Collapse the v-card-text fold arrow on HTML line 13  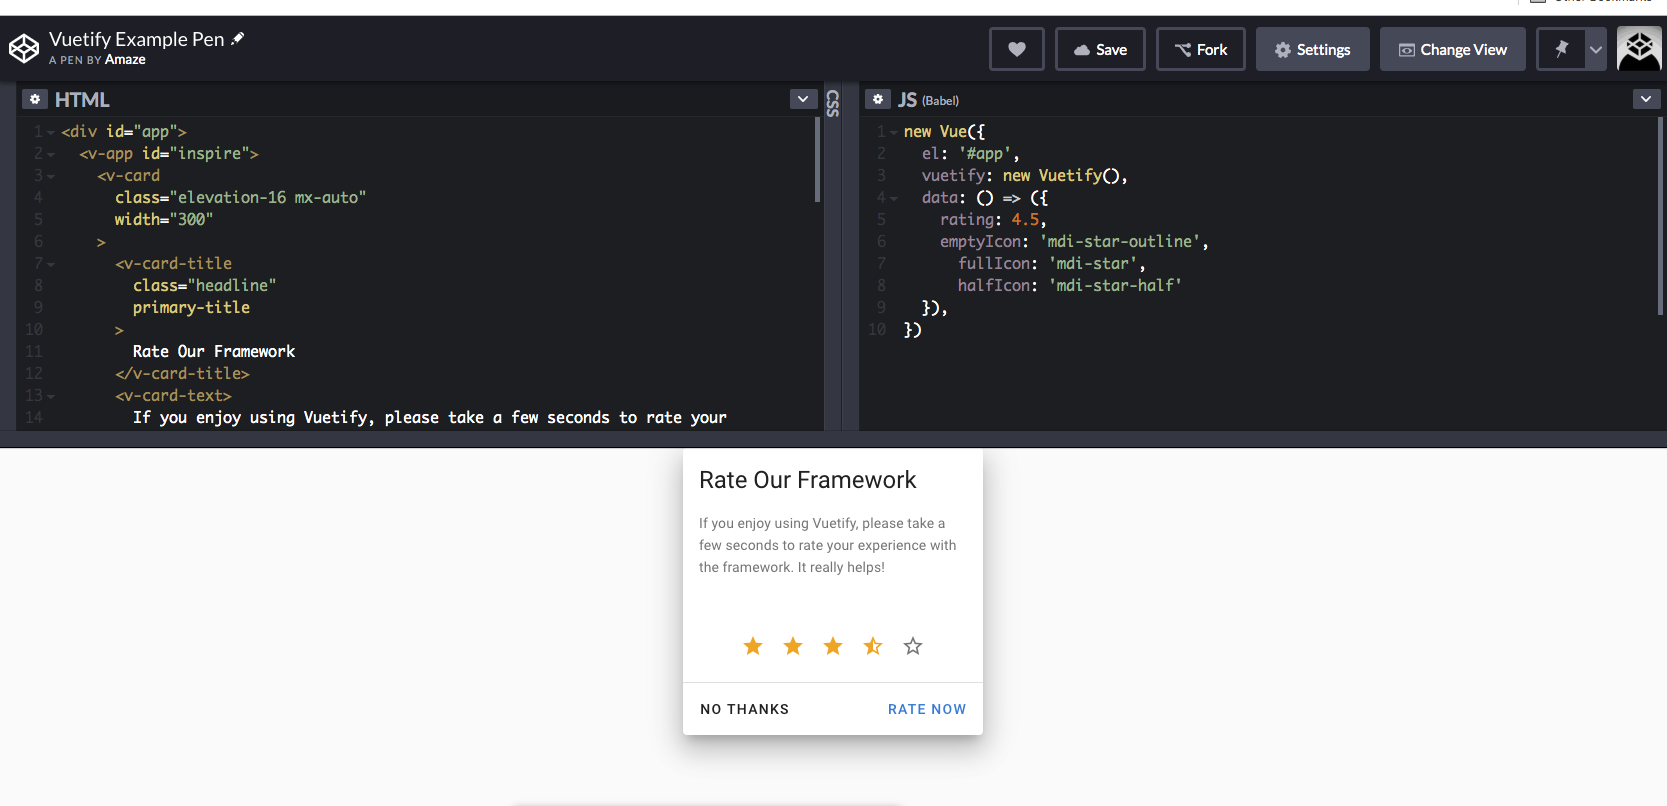(x=51, y=396)
